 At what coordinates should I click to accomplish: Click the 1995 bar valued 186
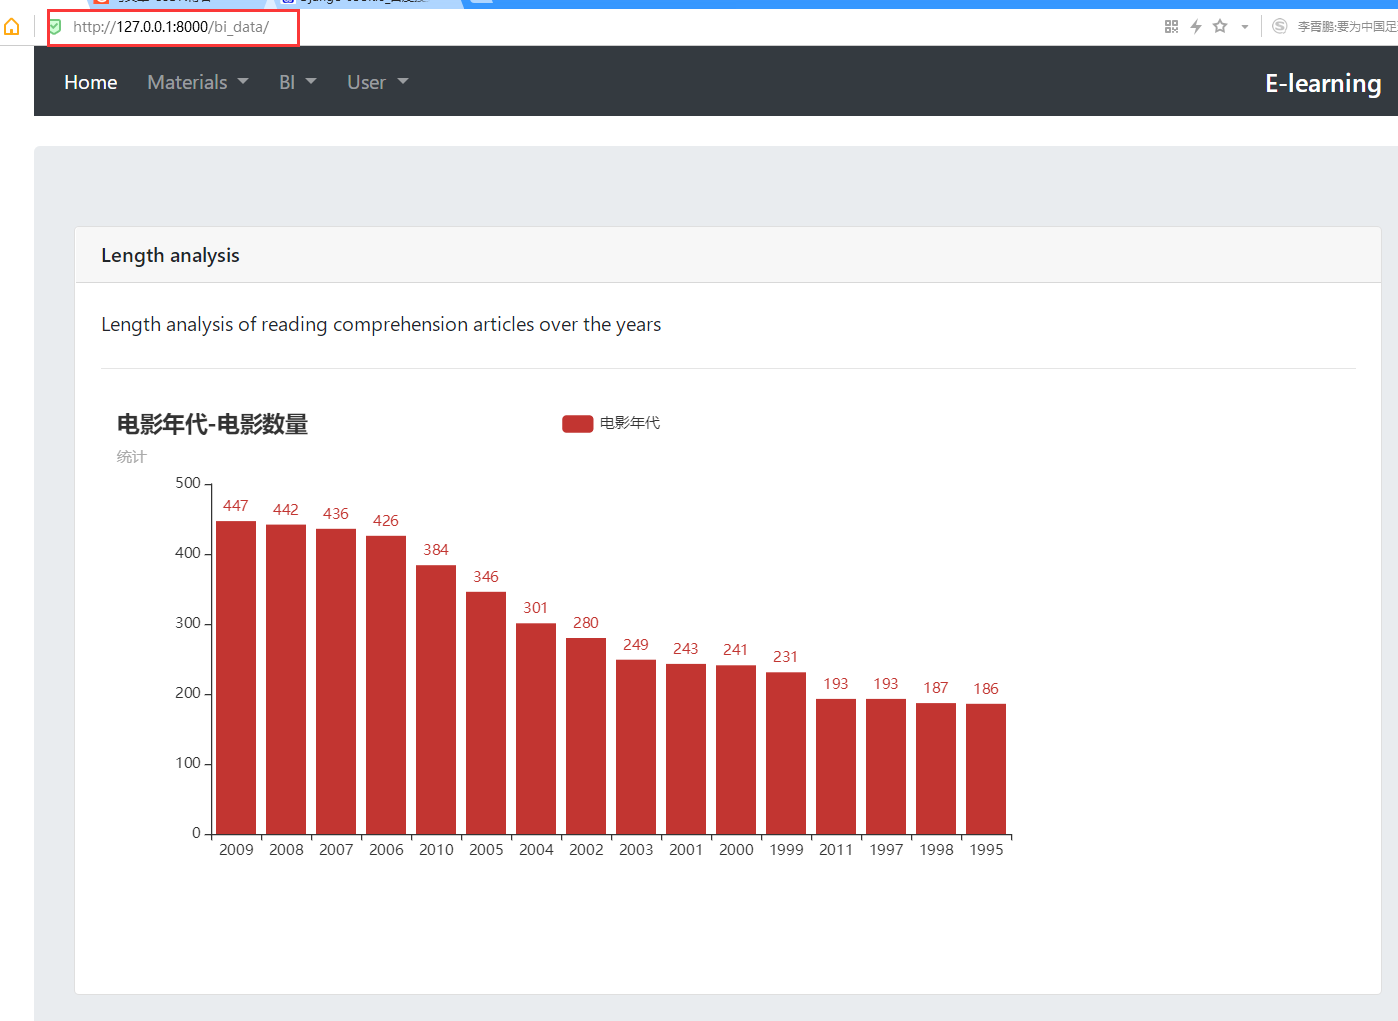coord(986,769)
